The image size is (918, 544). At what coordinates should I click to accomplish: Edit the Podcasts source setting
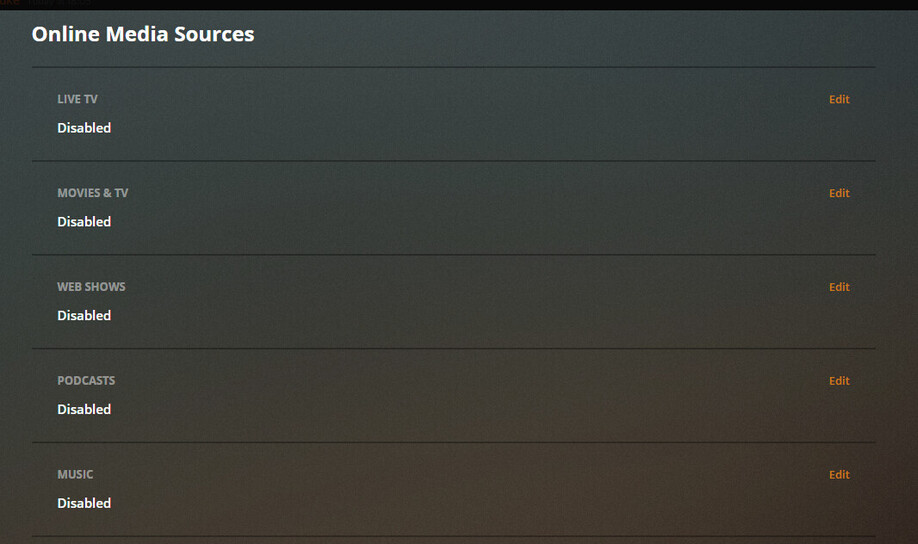[839, 381]
